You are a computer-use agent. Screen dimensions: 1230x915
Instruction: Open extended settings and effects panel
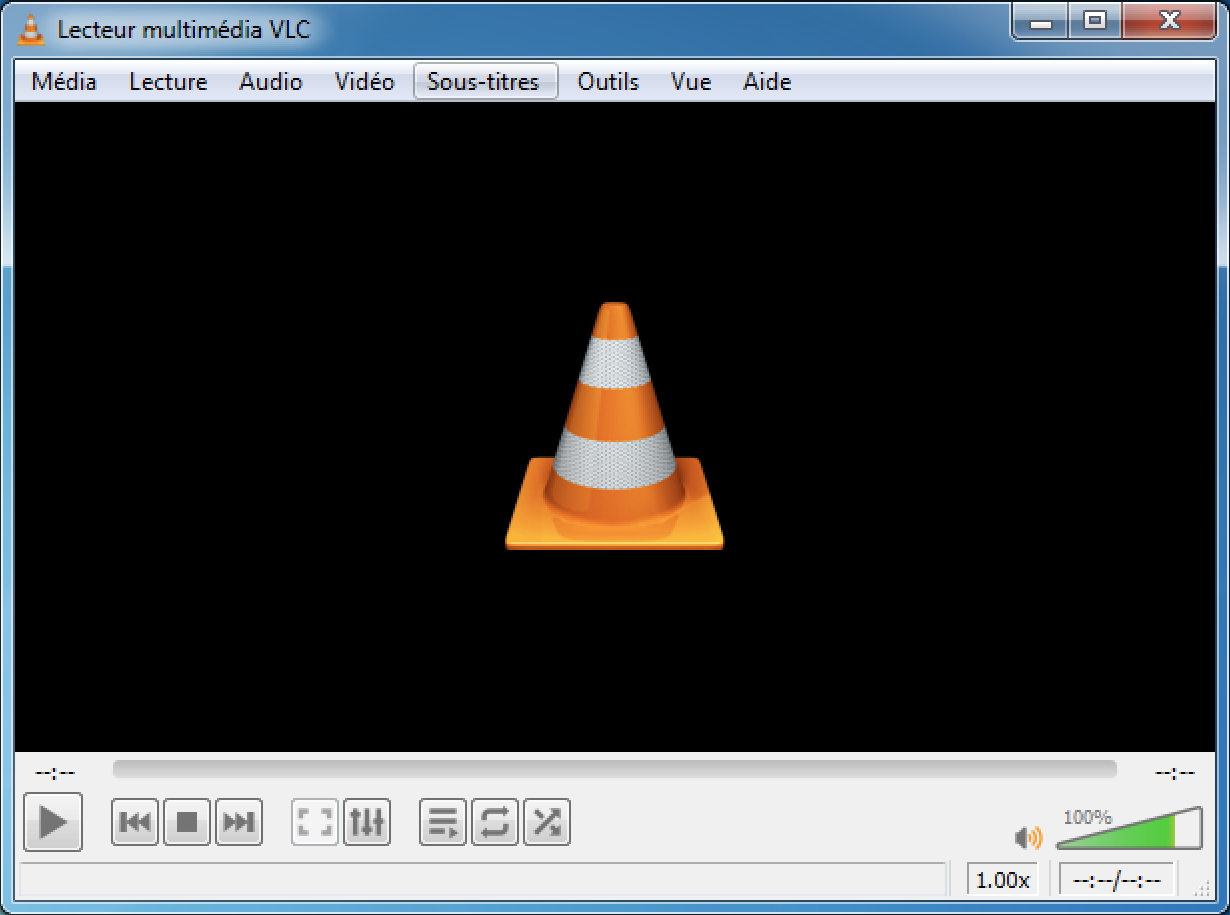[x=367, y=823]
